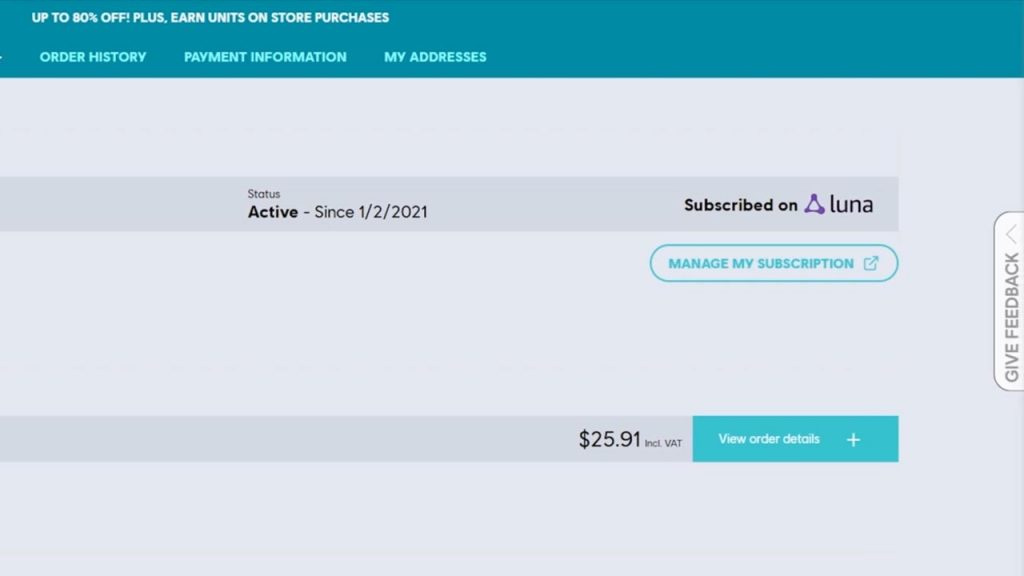The width and height of the screenshot is (1024, 576).
Task: Switch to Payment Information tab
Action: click(x=265, y=57)
